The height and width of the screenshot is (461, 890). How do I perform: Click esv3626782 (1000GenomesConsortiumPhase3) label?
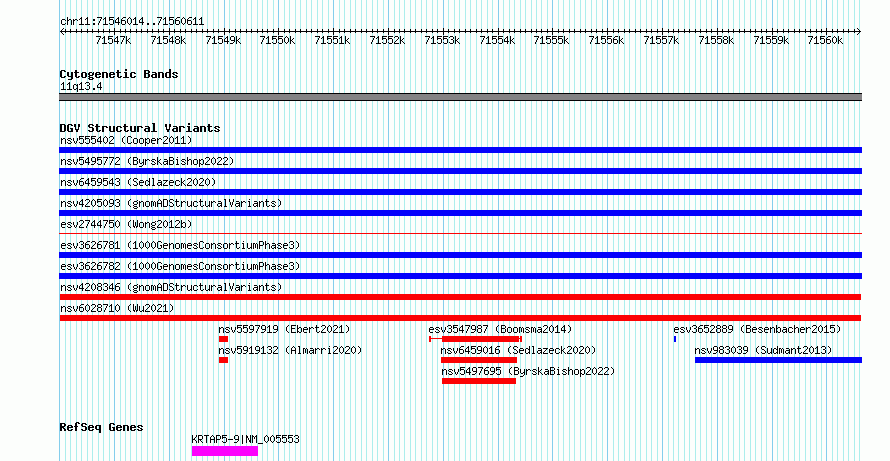[180, 266]
